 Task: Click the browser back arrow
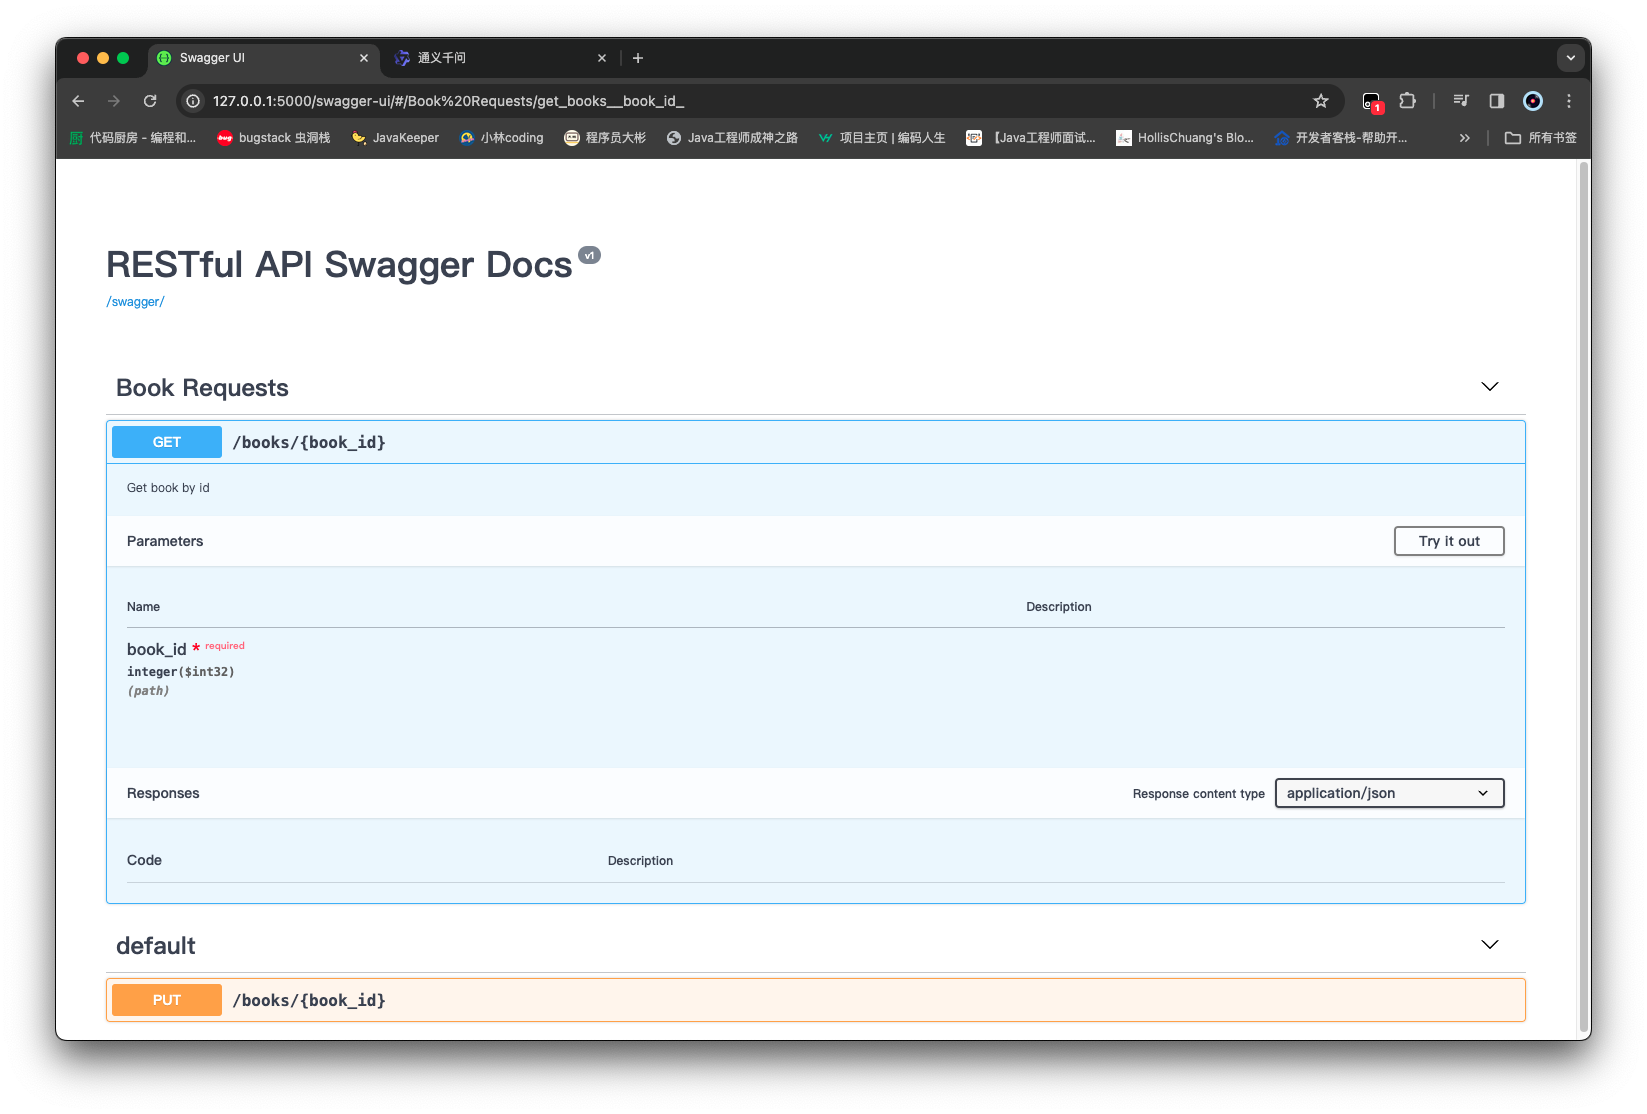[x=78, y=101]
